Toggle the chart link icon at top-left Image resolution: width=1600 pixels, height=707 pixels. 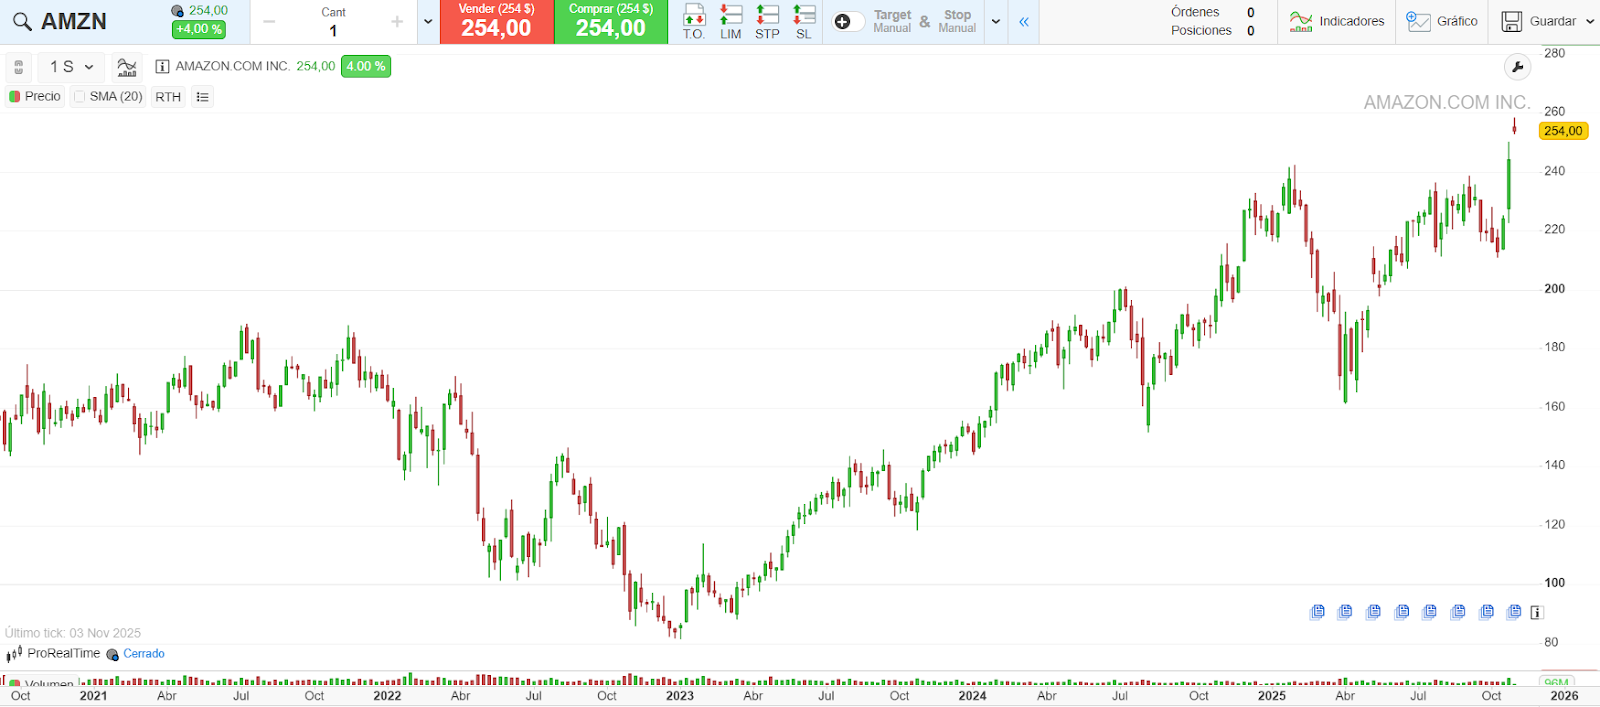[x=18, y=67]
